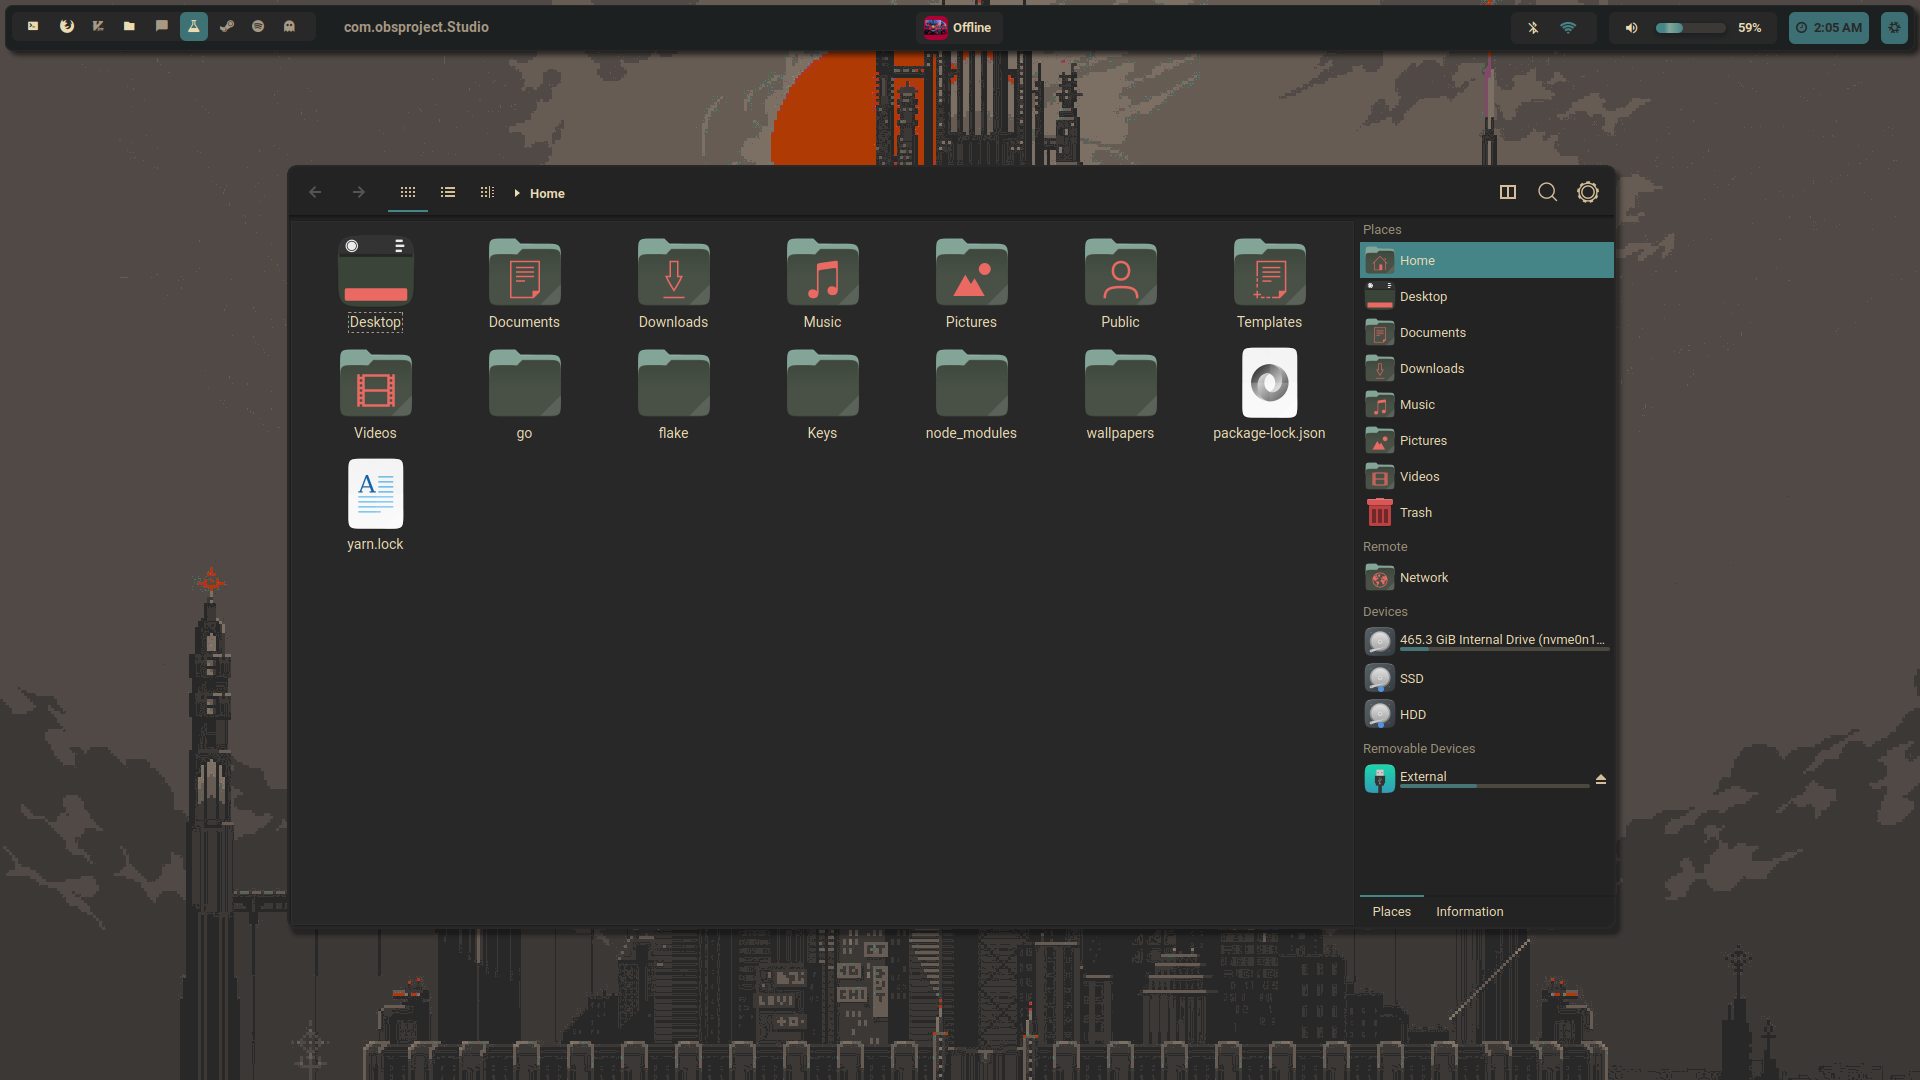Screen dimensions: 1920x1080
Task: Open the Downloads folder in the file grid
Action: coord(673,284)
